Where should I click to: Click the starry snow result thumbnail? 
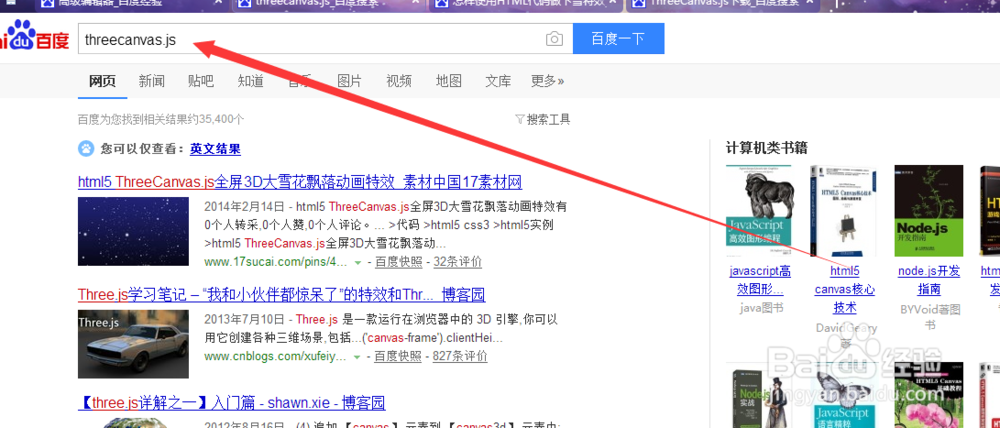(133, 231)
